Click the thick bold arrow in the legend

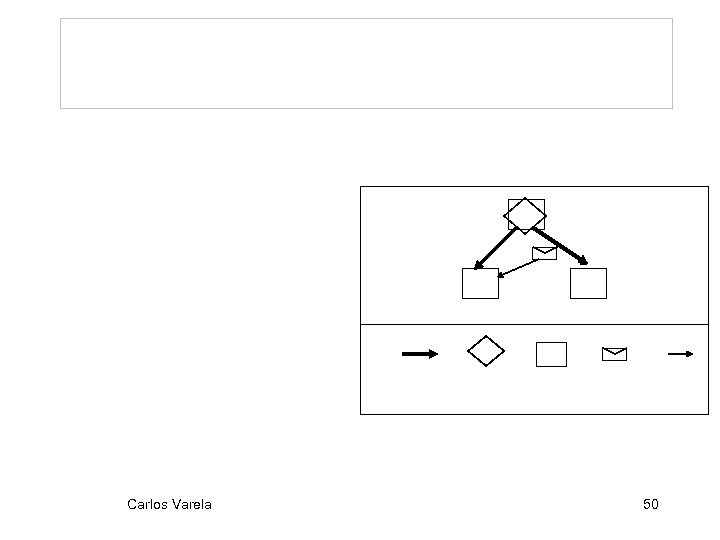coord(419,354)
